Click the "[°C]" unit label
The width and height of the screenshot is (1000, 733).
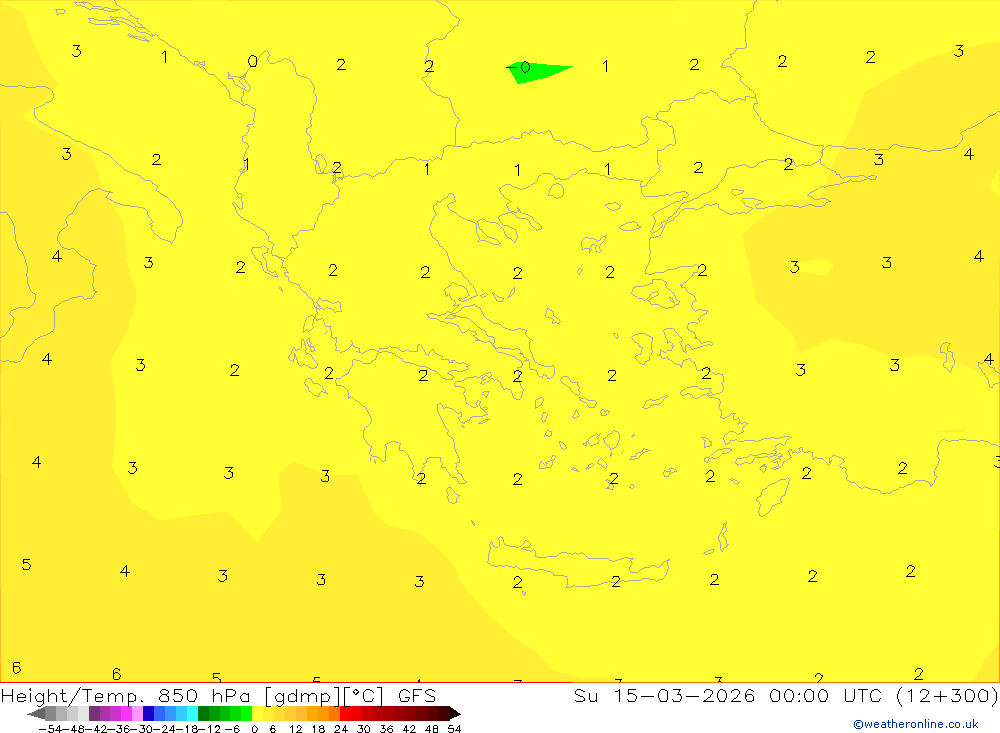pyautogui.click(x=364, y=695)
